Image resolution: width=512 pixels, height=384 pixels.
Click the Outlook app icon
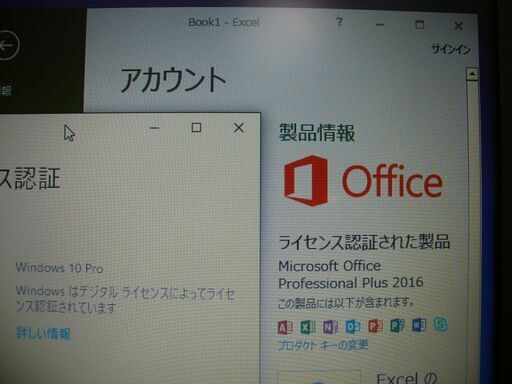(353, 326)
